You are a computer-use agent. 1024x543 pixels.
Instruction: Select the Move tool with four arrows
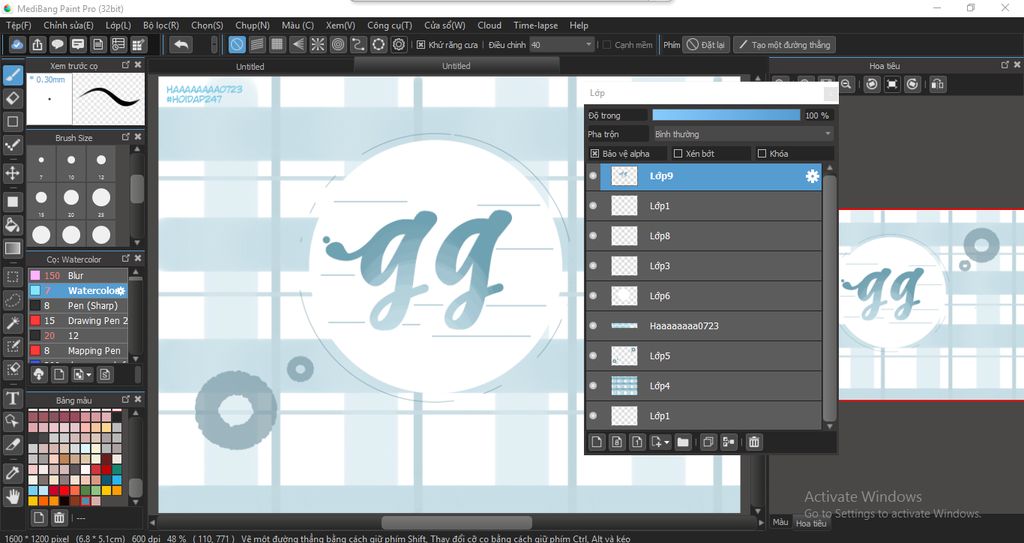pyautogui.click(x=12, y=173)
